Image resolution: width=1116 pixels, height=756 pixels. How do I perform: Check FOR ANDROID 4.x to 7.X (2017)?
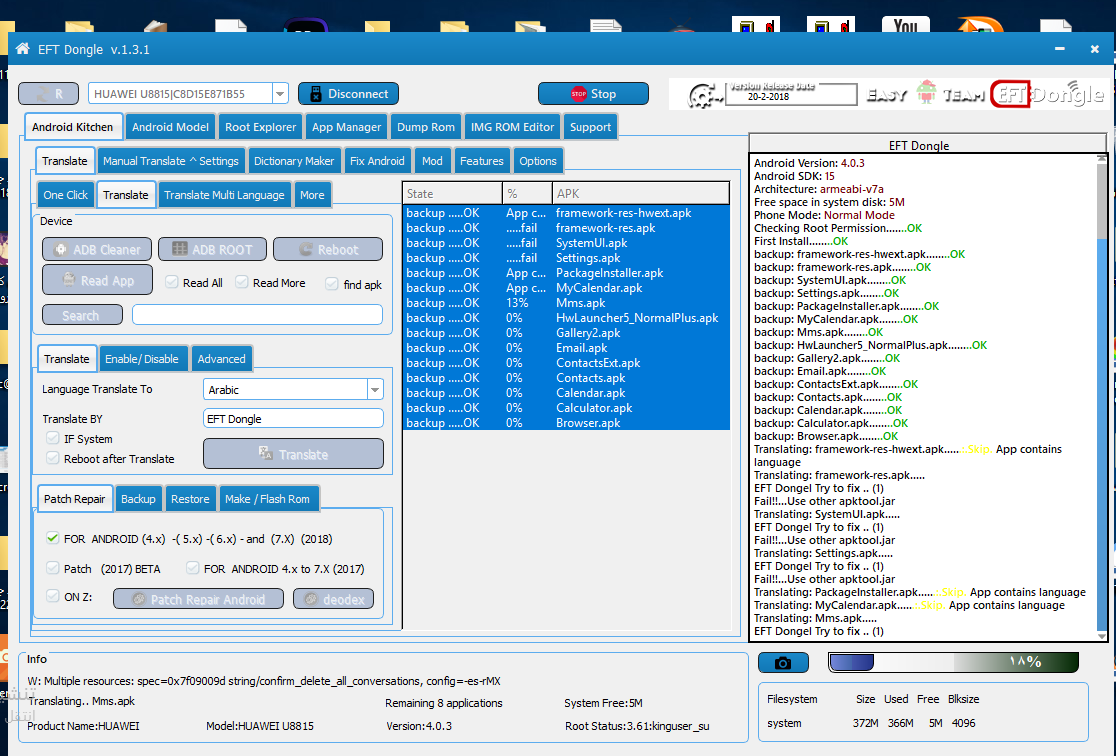pyautogui.click(x=192, y=567)
